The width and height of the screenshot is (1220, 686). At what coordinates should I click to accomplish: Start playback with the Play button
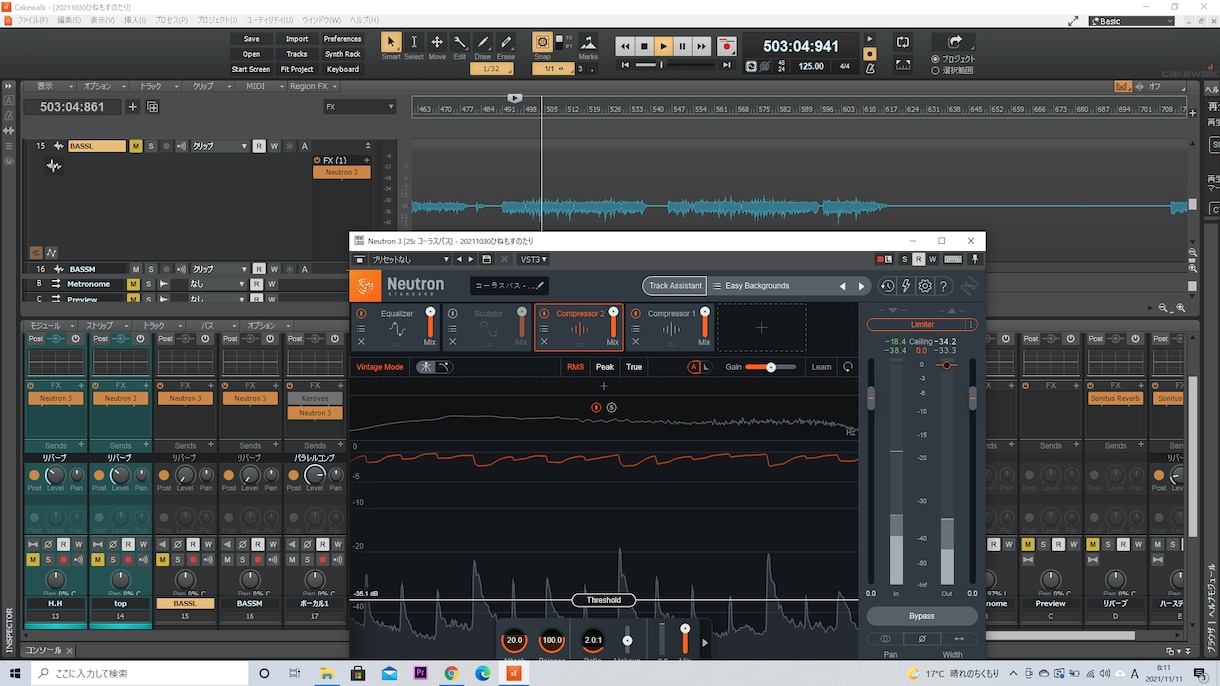click(x=664, y=46)
